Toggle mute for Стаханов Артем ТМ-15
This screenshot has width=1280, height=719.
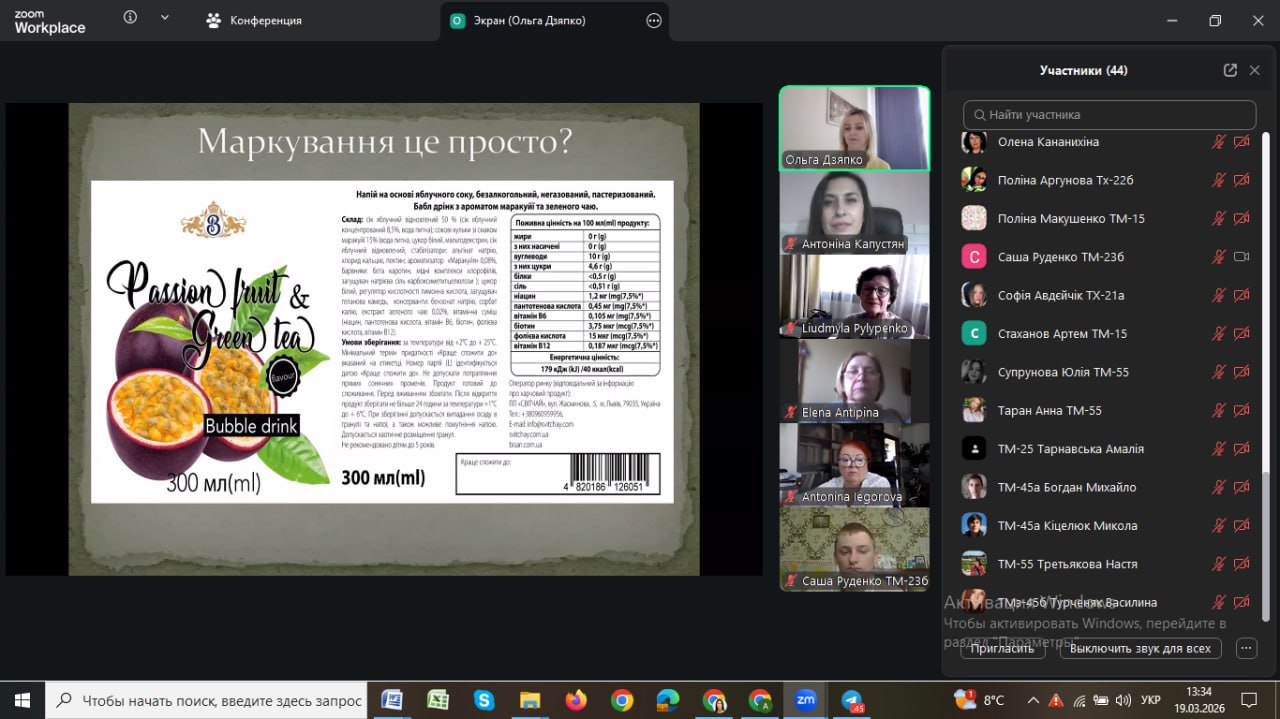pos(1218,334)
